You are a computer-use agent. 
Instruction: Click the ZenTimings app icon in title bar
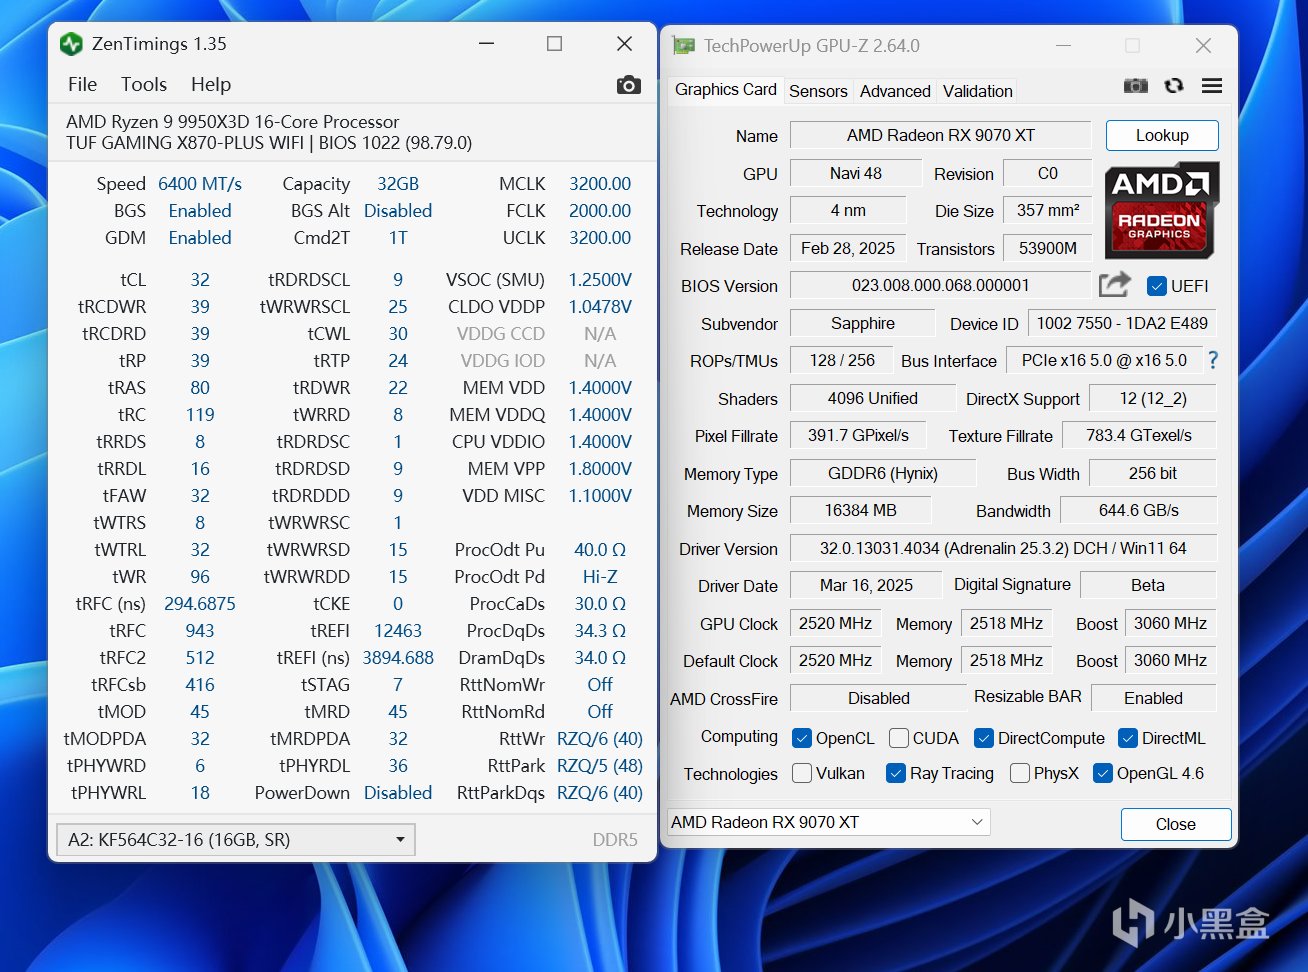[71, 44]
